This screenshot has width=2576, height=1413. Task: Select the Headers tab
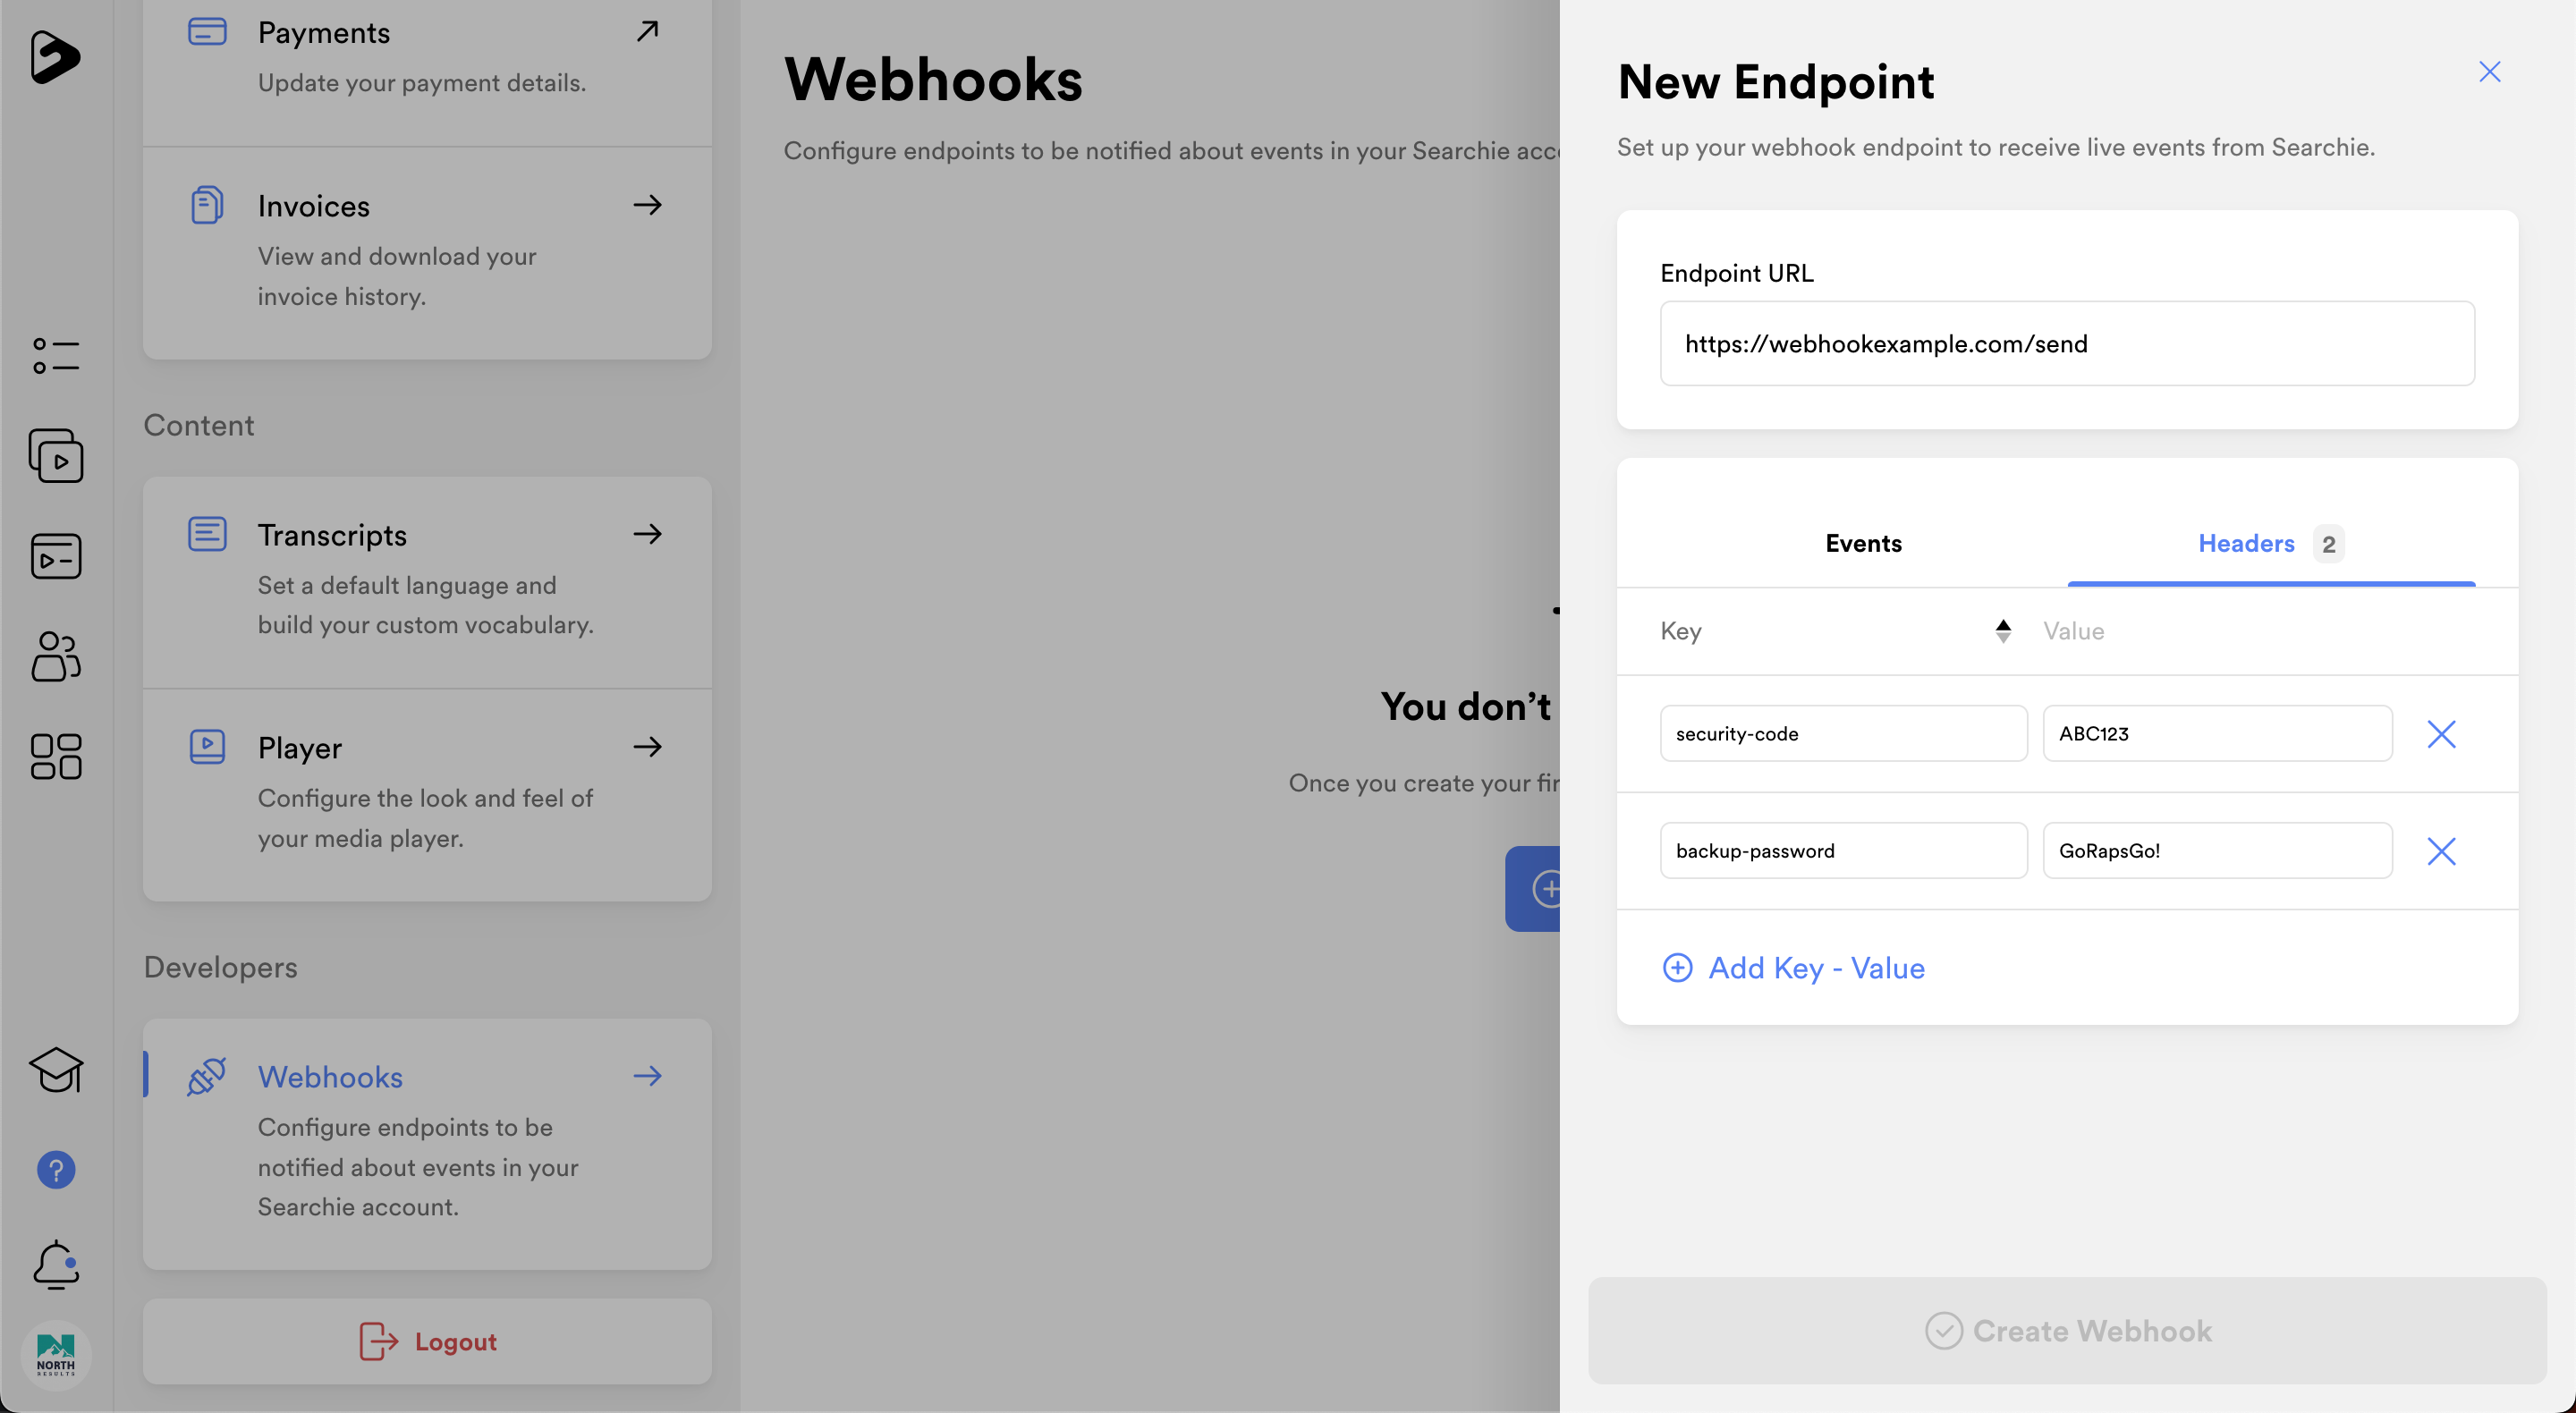[2246, 543]
